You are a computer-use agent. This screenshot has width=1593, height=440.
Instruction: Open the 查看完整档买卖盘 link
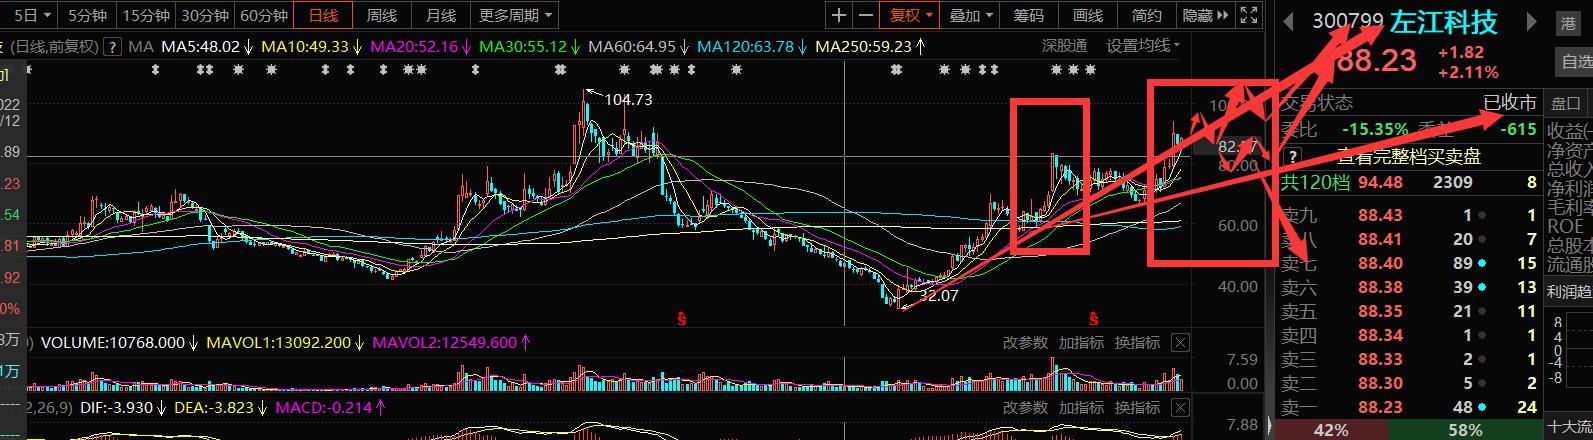click(1409, 156)
